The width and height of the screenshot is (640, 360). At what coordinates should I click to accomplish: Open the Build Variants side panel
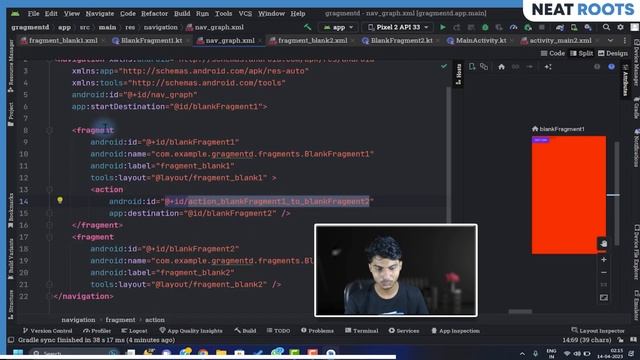[x=11, y=259]
